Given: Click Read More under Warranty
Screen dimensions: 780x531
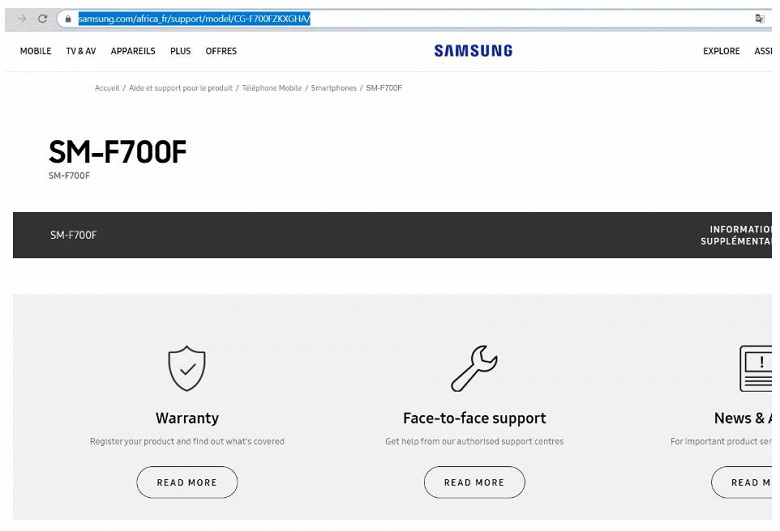Looking at the screenshot, I should coord(187,482).
